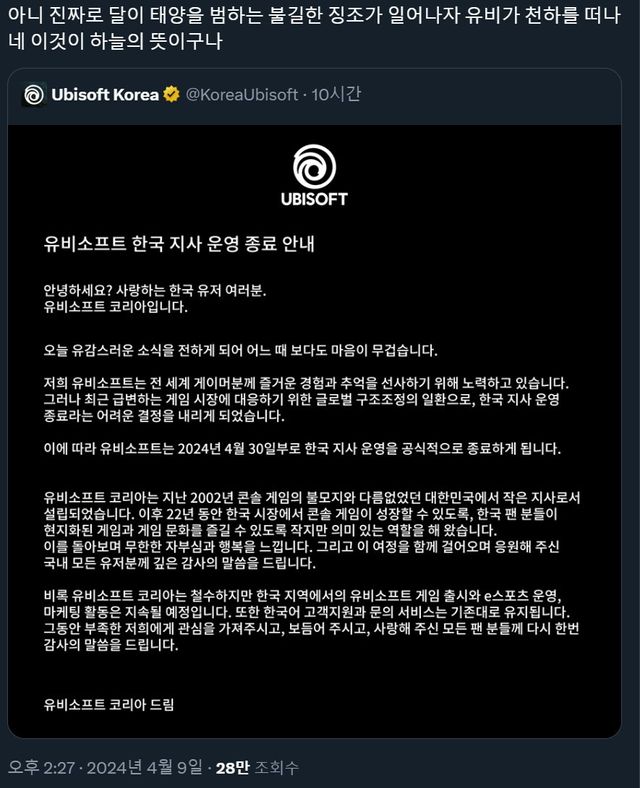
Task: Click the line starting 오늘 유감스러운 소식을
Action: (240, 350)
